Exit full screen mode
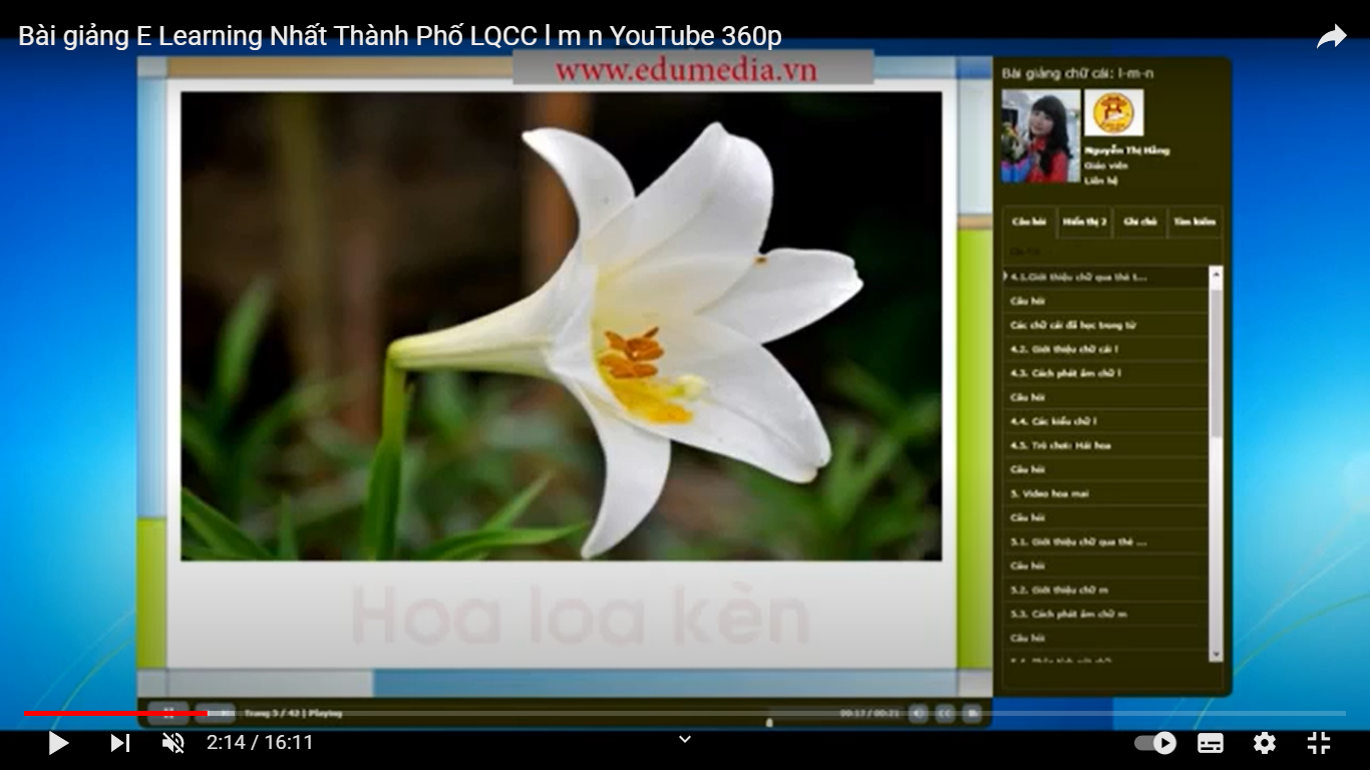Image resolution: width=1370 pixels, height=770 pixels. (1319, 743)
